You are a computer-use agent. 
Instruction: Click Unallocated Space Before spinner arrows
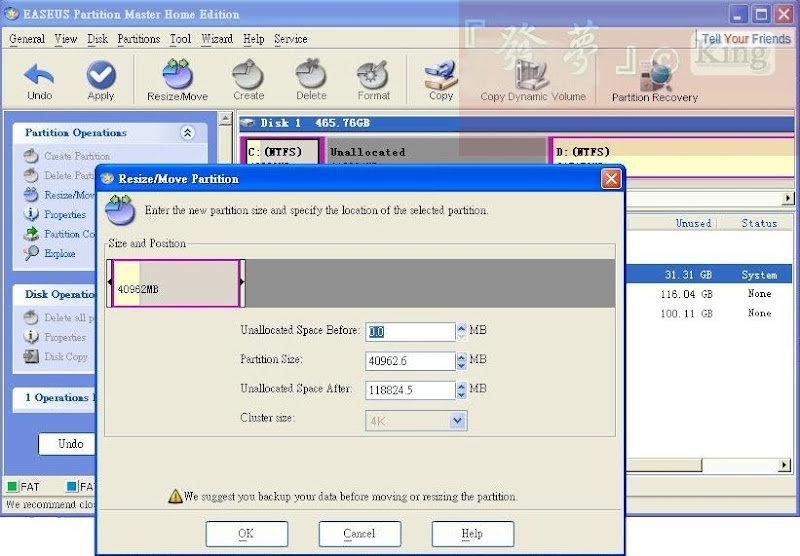click(461, 332)
